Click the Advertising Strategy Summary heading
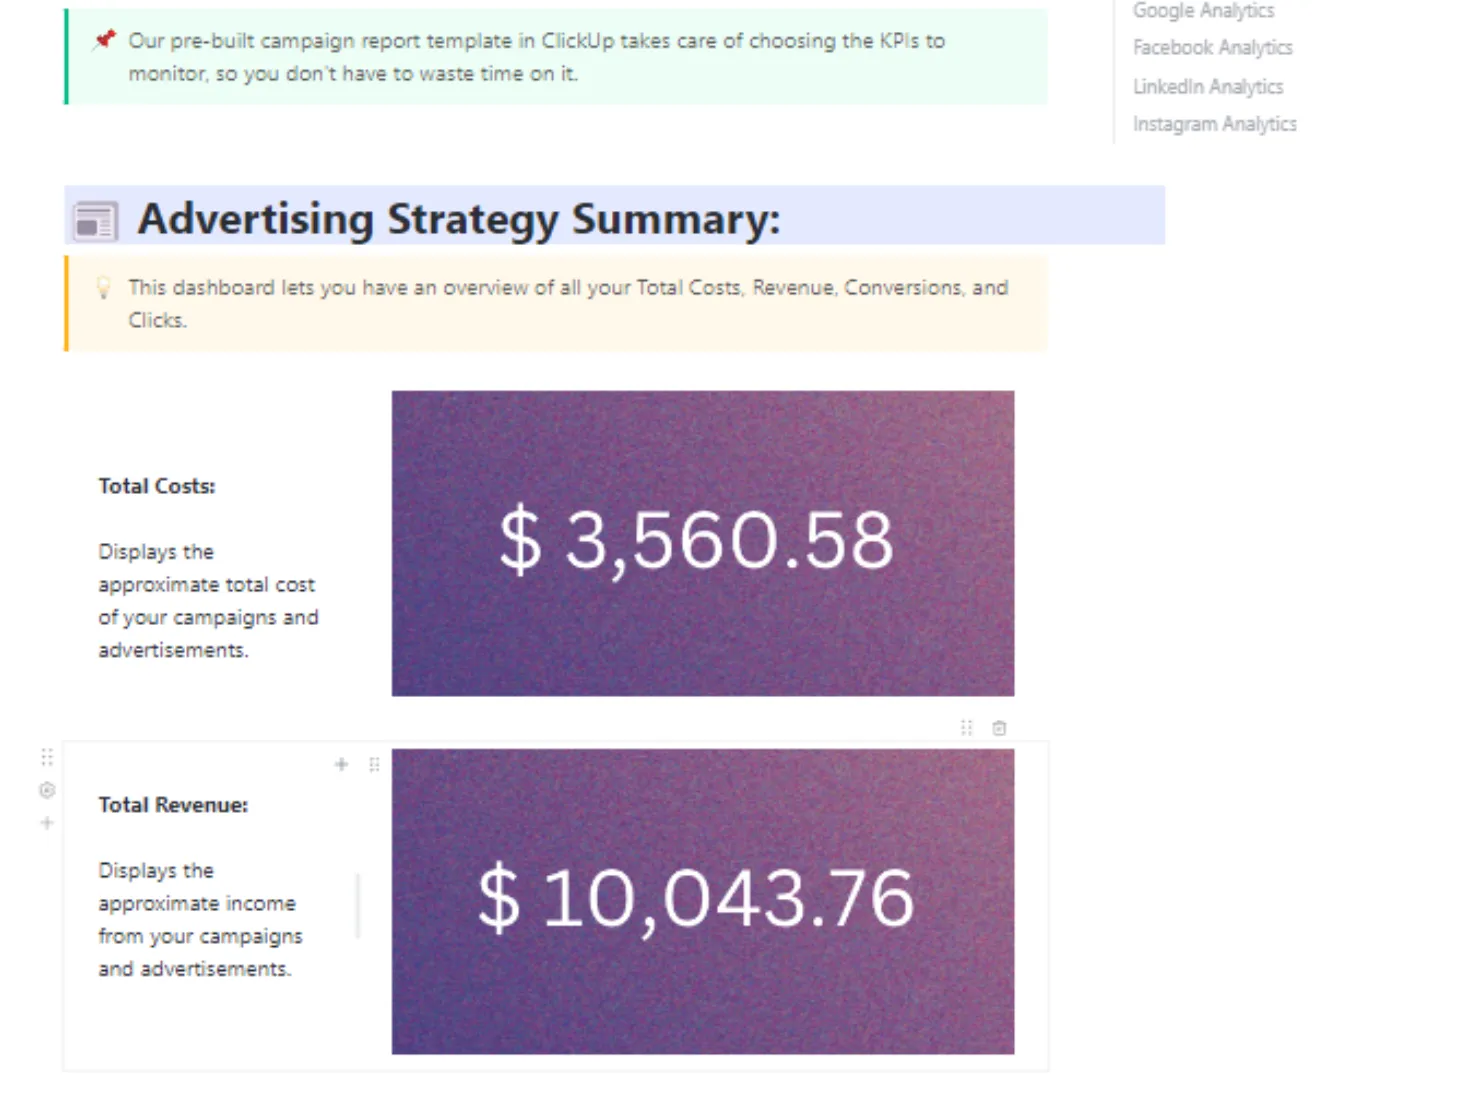Screen dimensions: 1480x1108 click(459, 219)
